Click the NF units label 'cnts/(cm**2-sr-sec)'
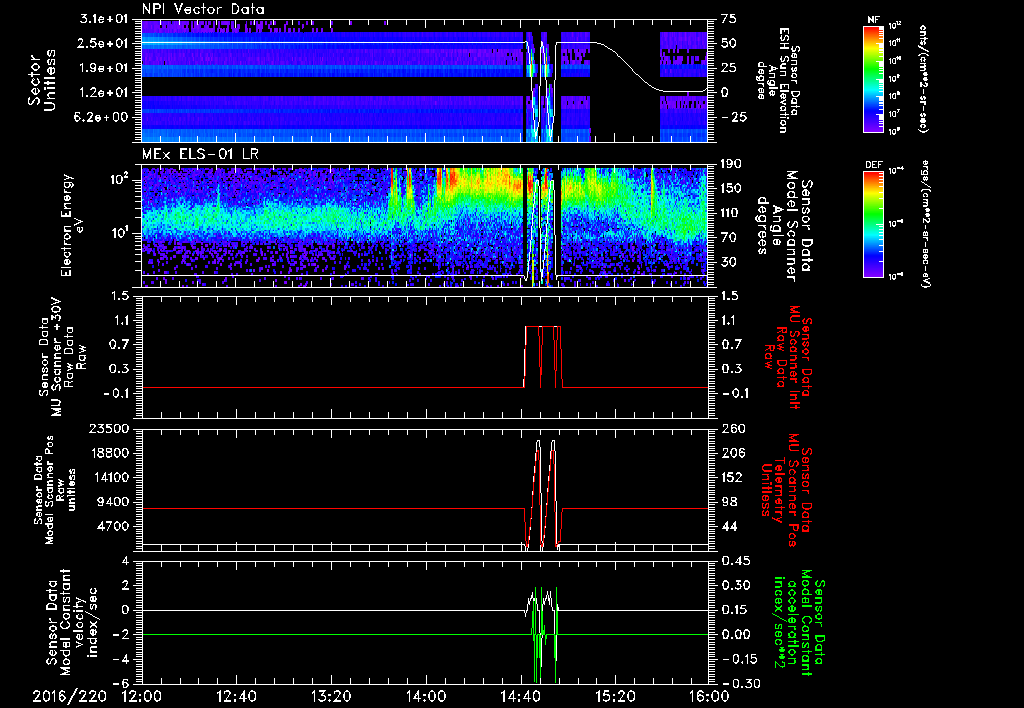The height and width of the screenshot is (708, 1024). coord(923,78)
